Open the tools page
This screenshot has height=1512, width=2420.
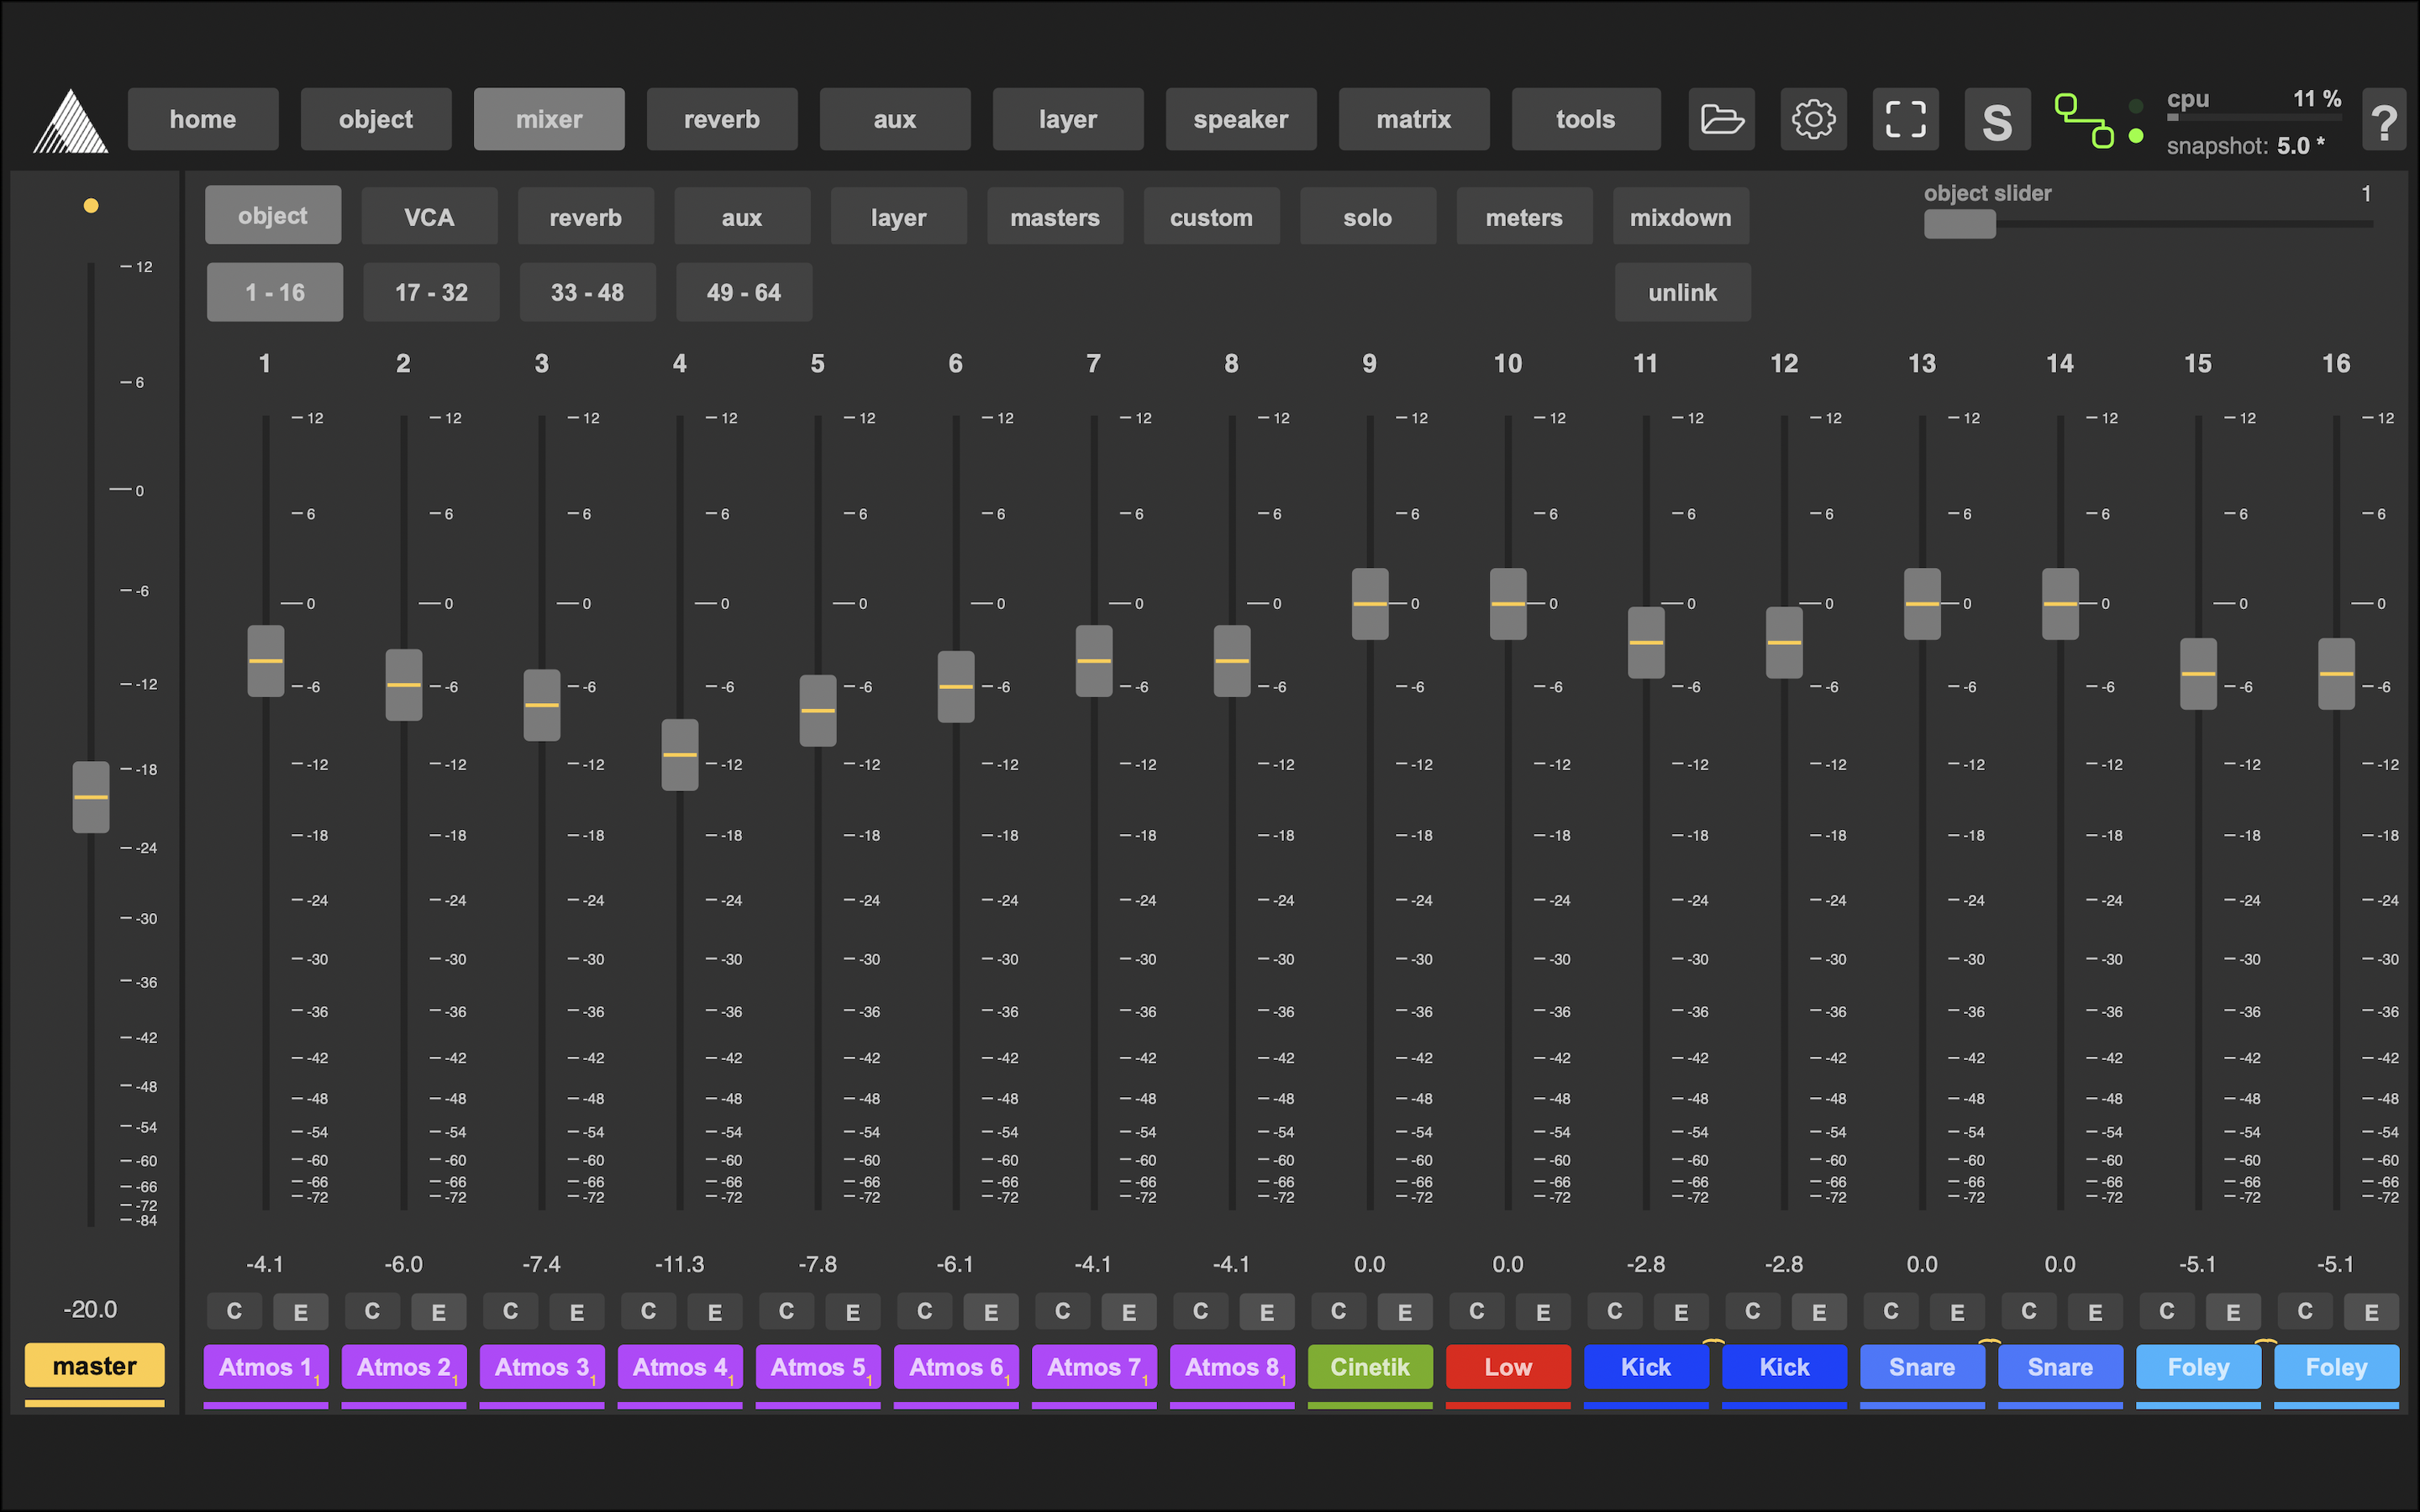pyautogui.click(x=1586, y=119)
